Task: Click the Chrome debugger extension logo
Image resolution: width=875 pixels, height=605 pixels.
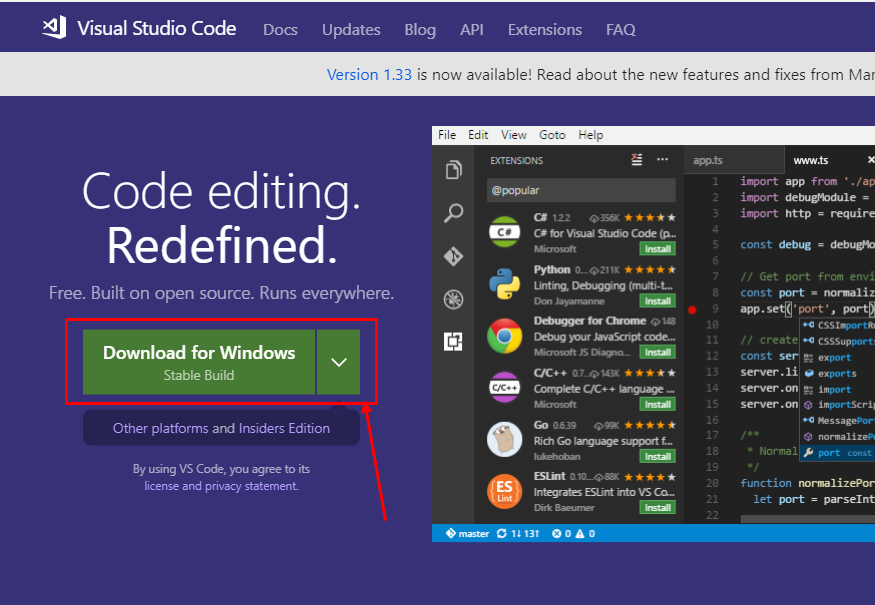Action: 504,336
